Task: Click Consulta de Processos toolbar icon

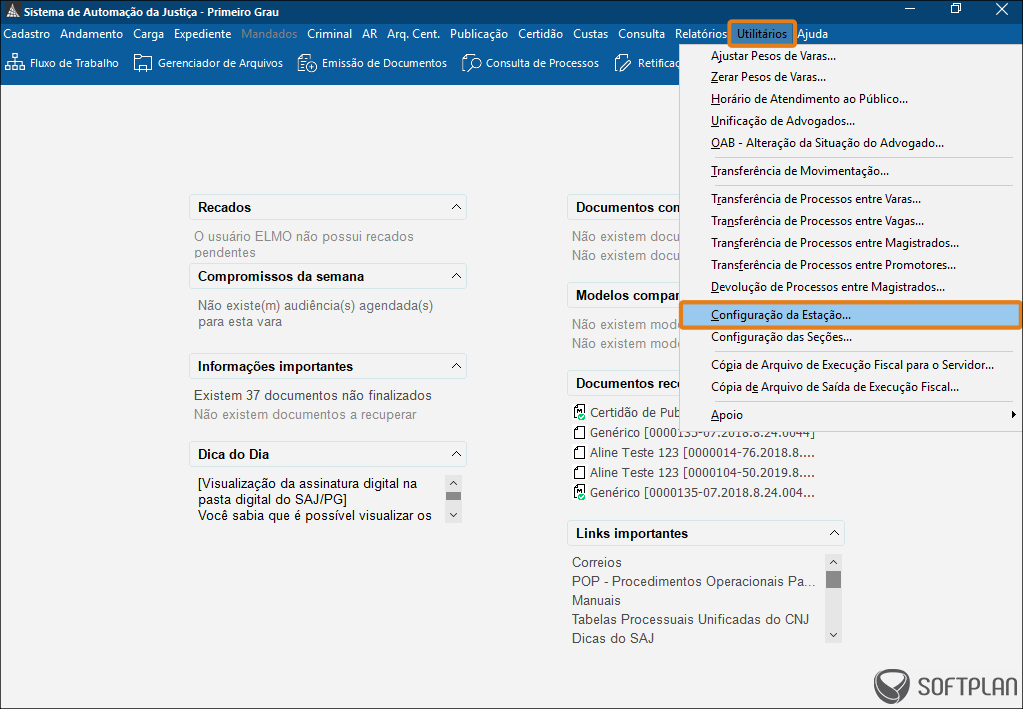Action: click(x=471, y=63)
